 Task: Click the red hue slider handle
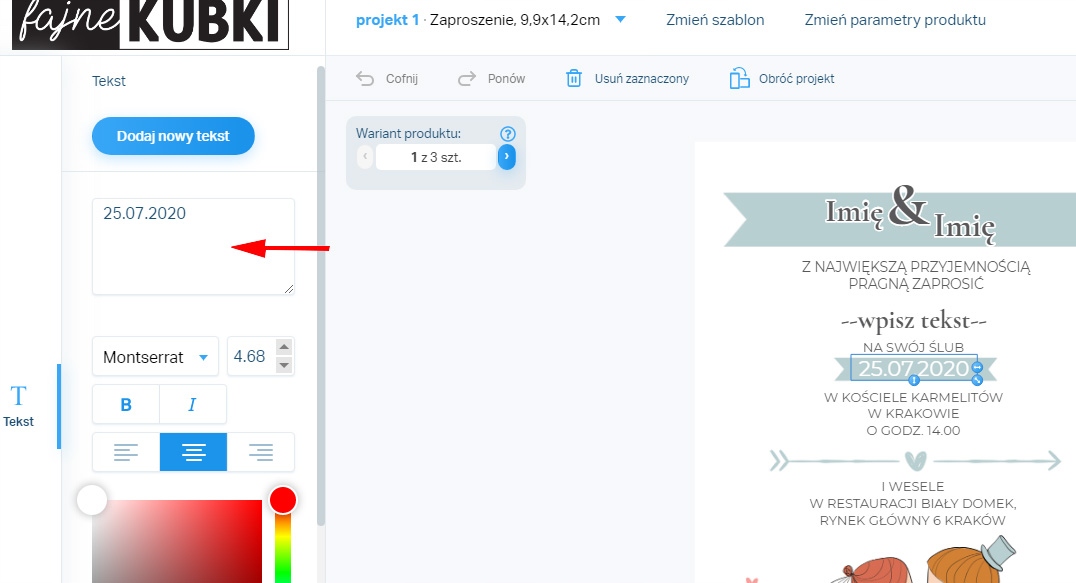(283, 500)
